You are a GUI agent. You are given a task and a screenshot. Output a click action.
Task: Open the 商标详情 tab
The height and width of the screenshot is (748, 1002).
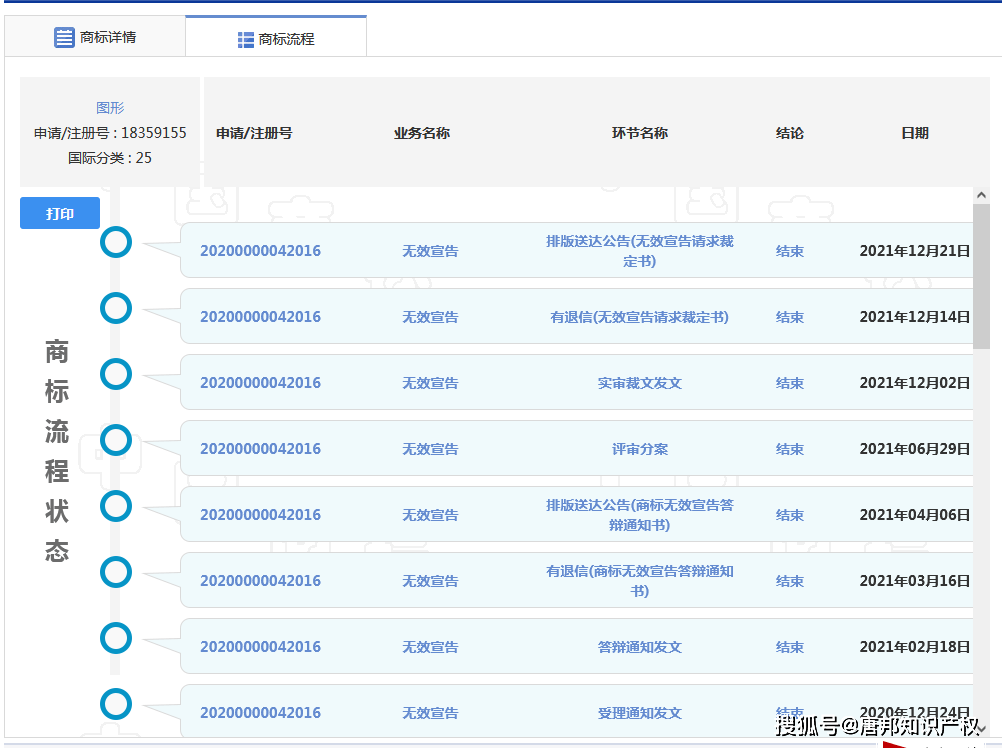coord(95,37)
